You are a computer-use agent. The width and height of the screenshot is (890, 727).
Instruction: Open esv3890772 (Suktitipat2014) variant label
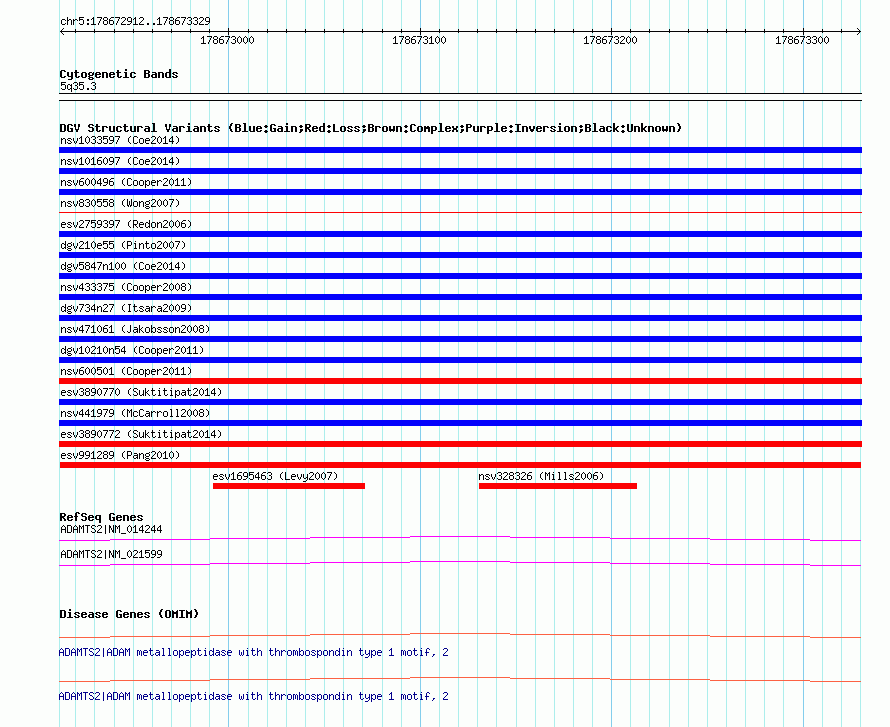coord(141,434)
